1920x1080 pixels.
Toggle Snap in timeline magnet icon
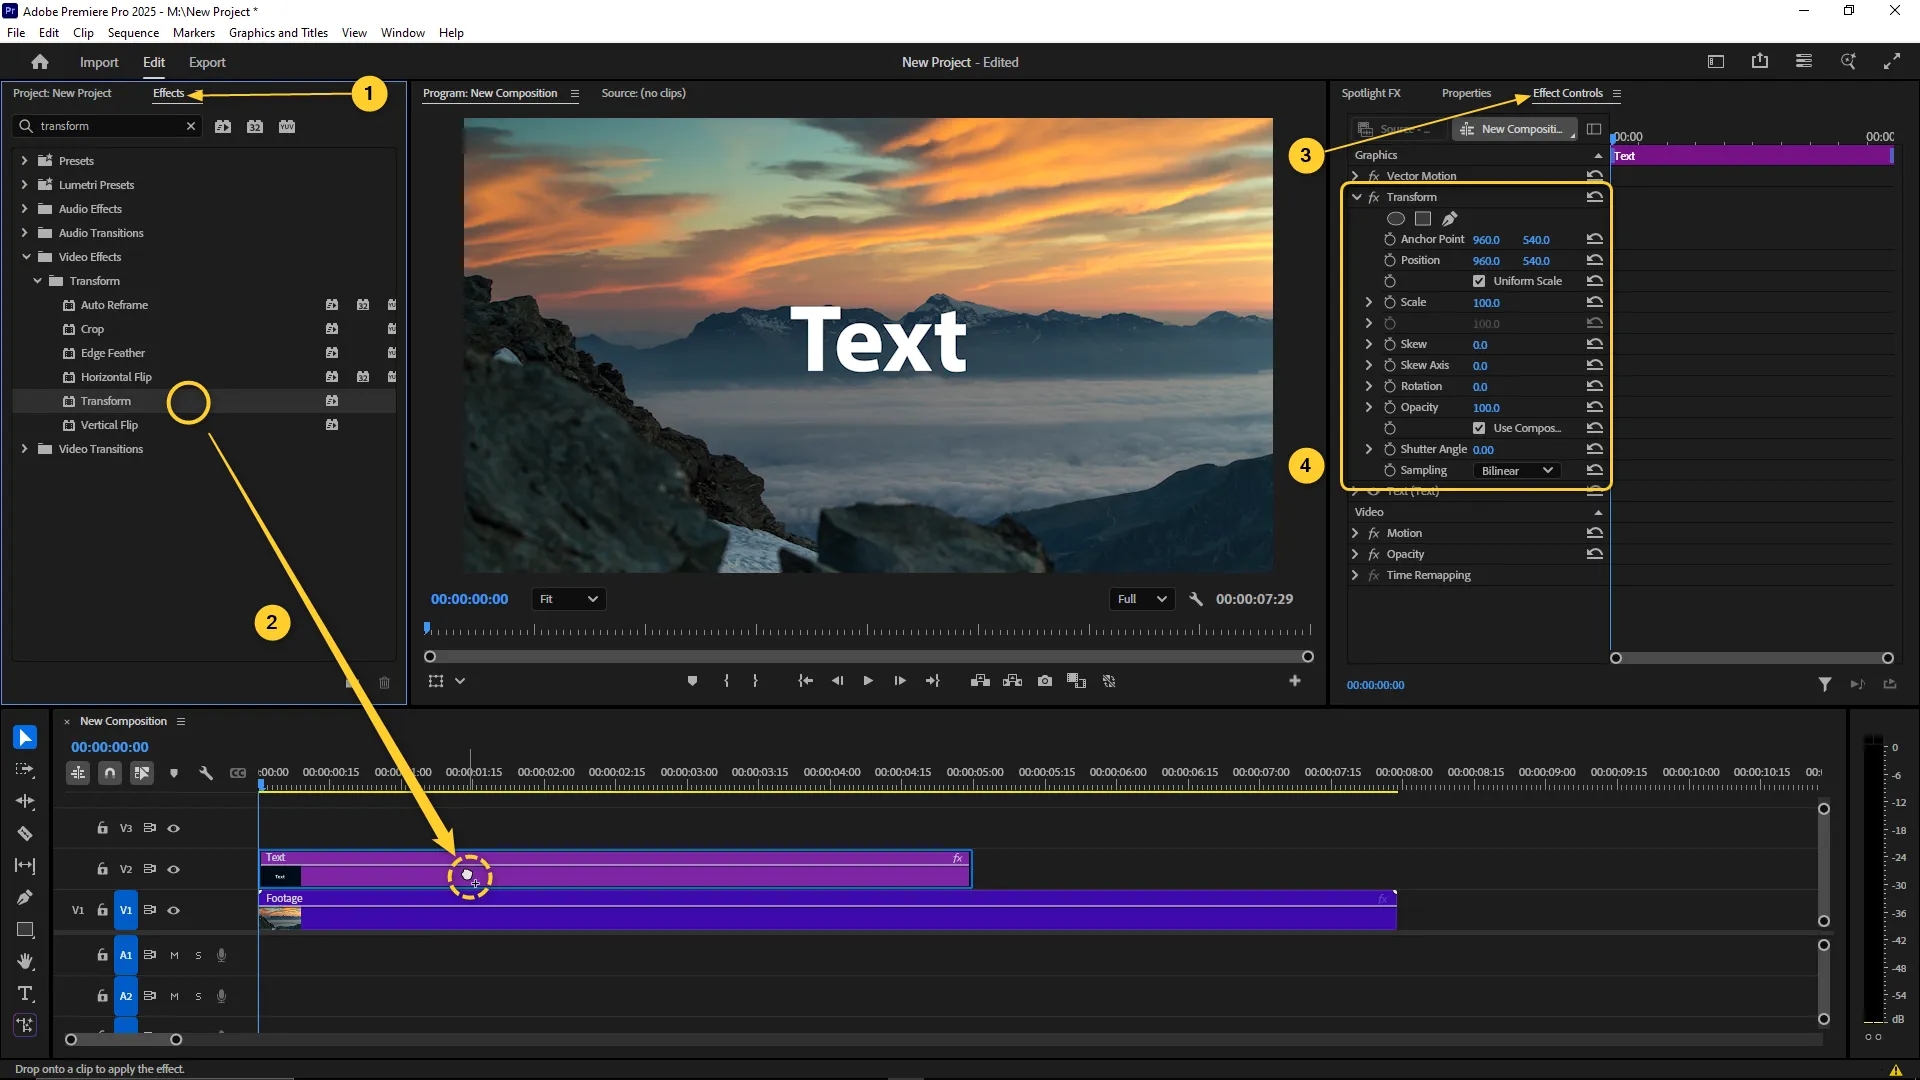click(110, 773)
